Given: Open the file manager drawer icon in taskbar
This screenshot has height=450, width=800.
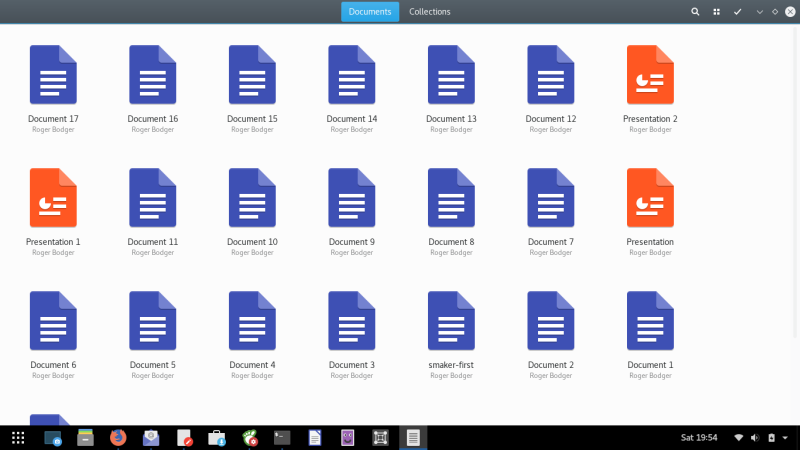Looking at the screenshot, I should tap(85, 438).
